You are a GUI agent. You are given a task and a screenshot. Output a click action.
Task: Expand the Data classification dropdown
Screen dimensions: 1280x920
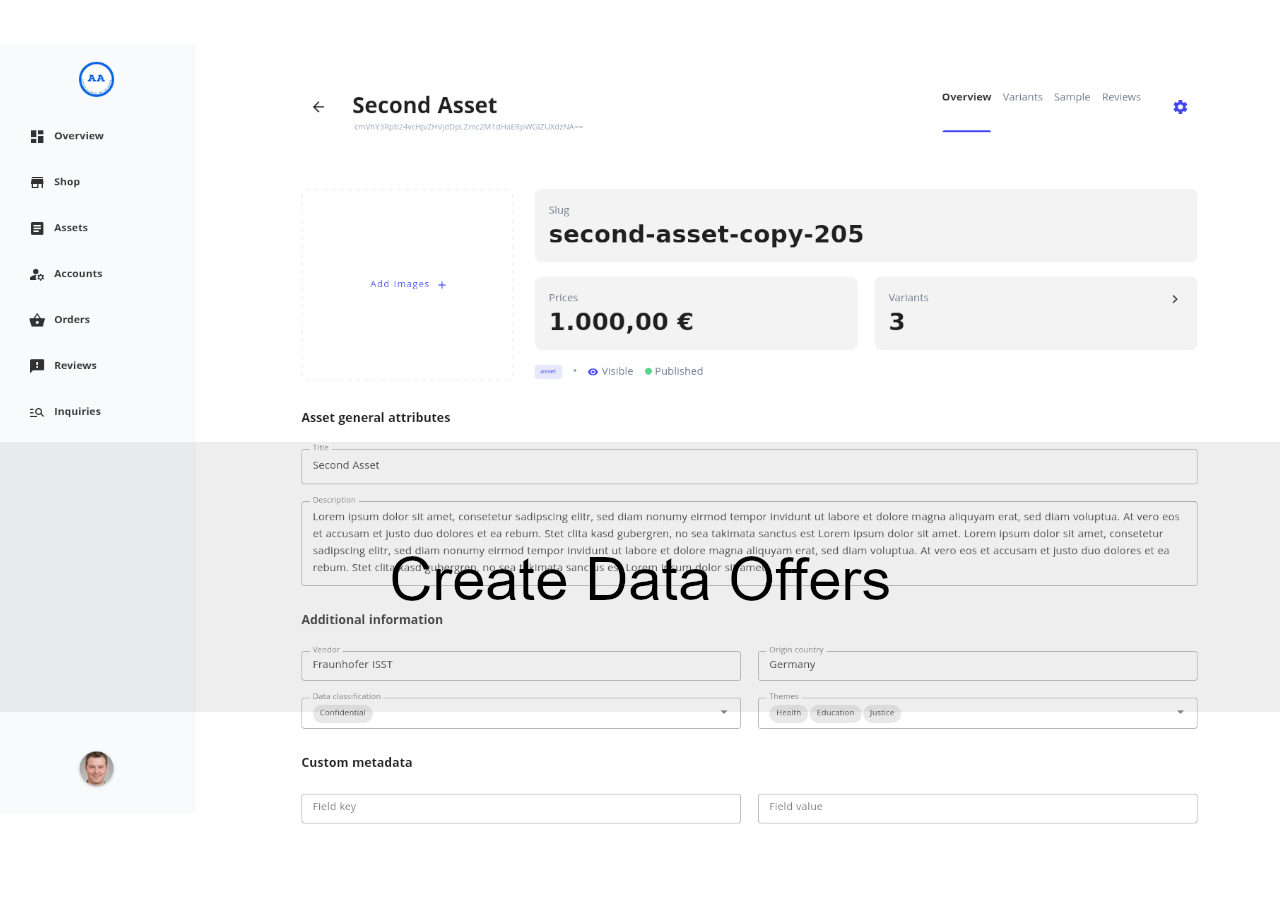(724, 712)
